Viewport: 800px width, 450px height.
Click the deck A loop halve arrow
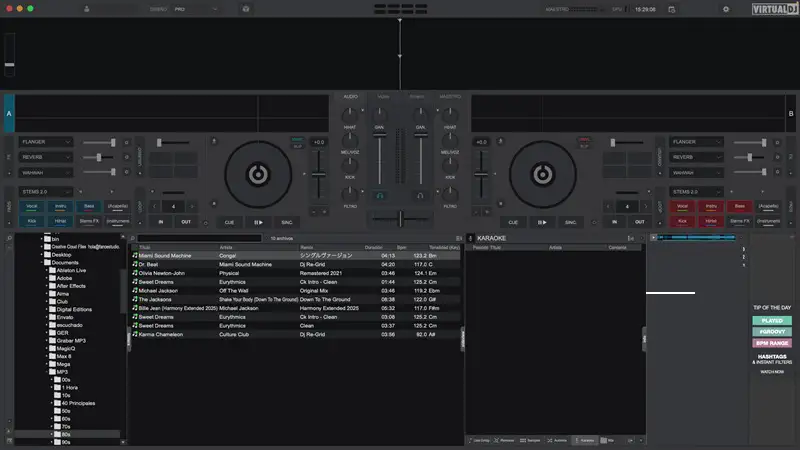coord(155,207)
